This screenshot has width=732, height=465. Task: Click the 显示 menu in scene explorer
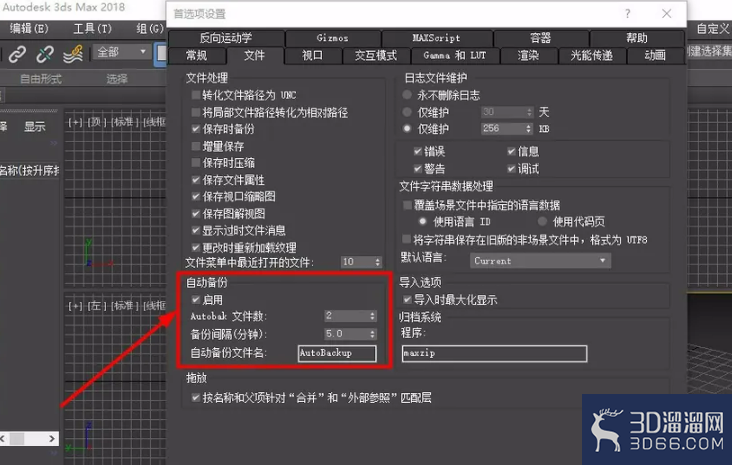point(35,127)
